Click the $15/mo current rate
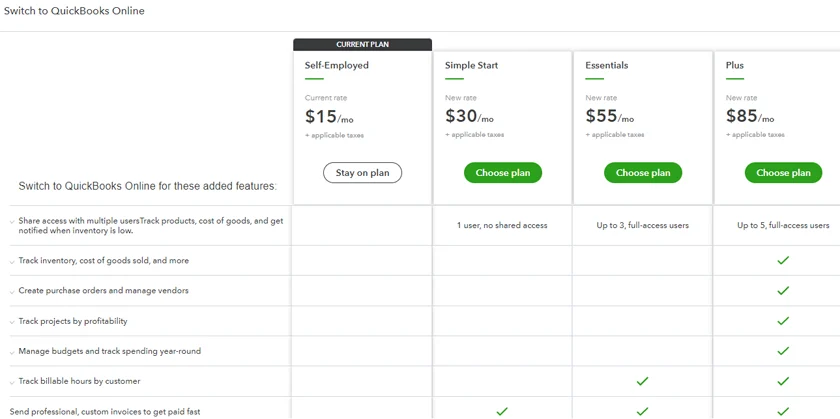Image resolution: width=840 pixels, height=419 pixels. tap(329, 116)
